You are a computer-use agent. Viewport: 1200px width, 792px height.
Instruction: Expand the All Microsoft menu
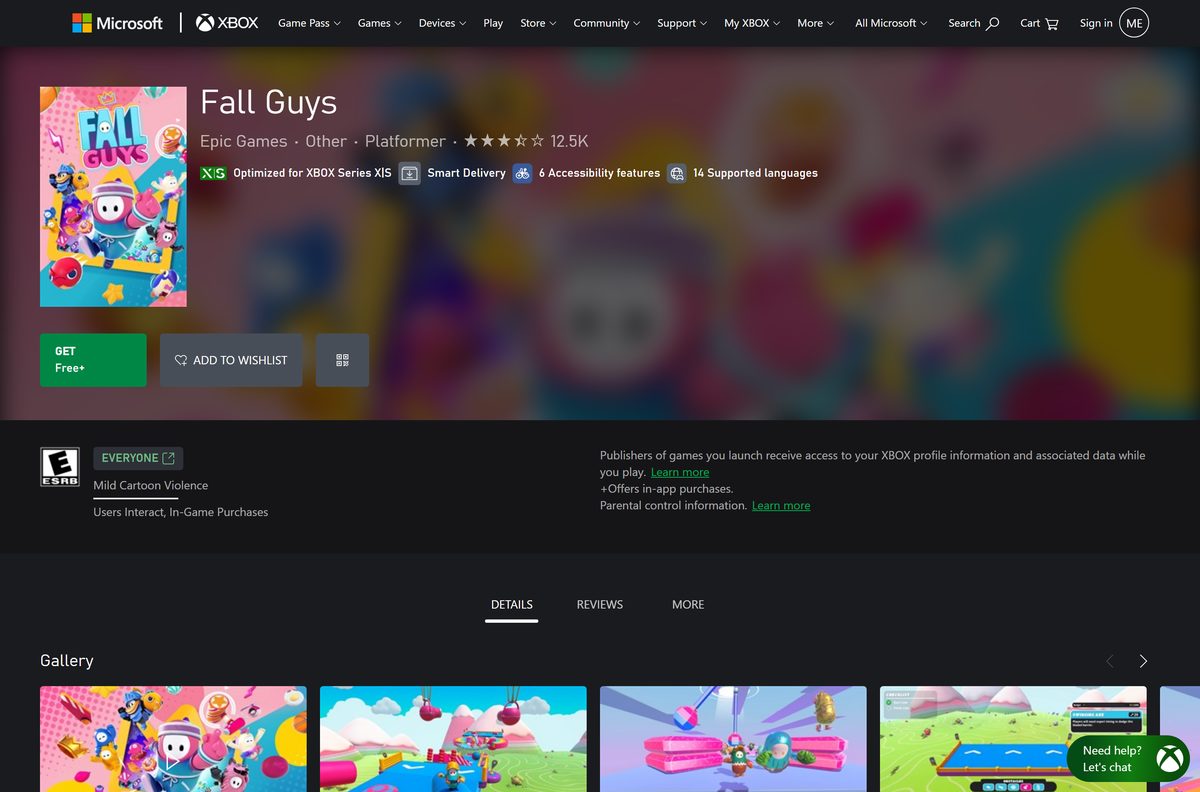coord(891,23)
